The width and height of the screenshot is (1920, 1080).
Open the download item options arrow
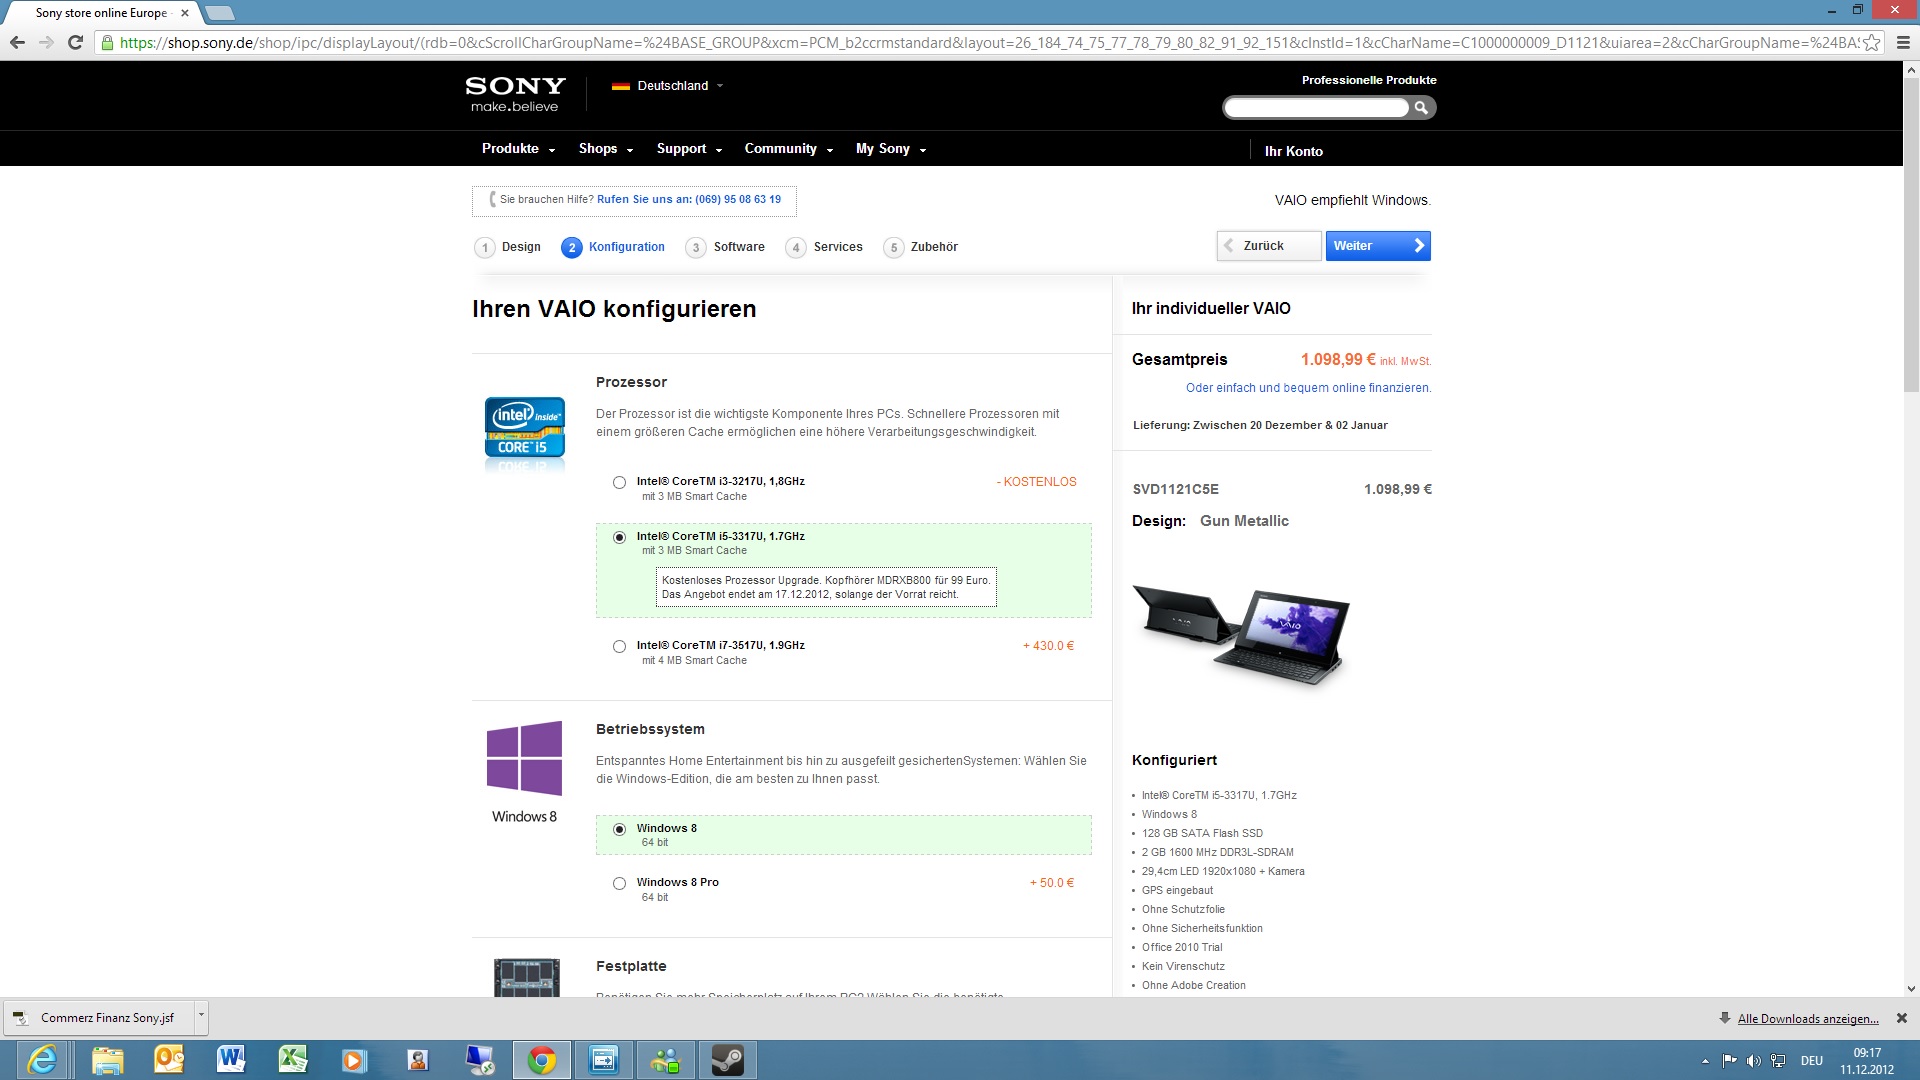[x=201, y=1017]
